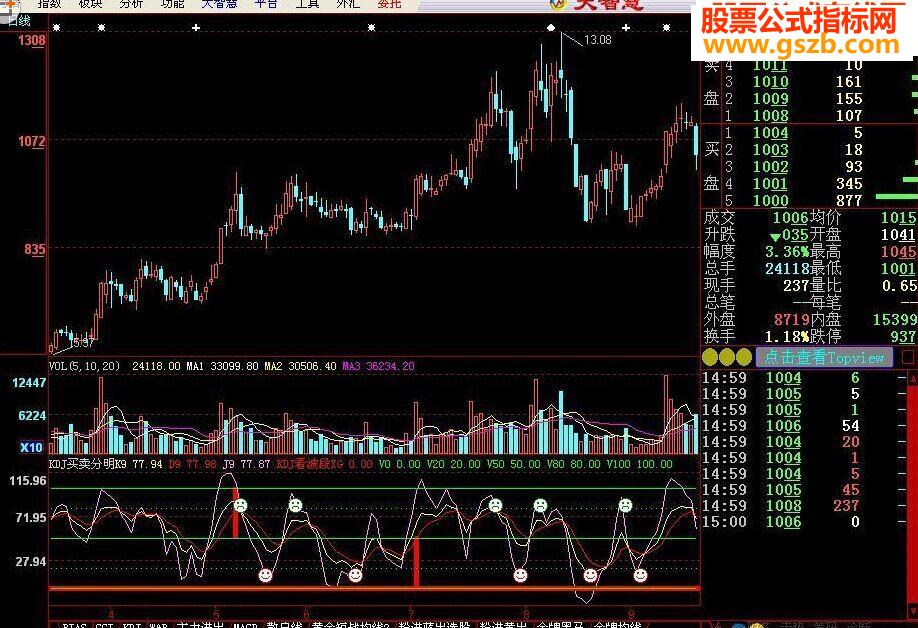Image resolution: width=918 pixels, height=628 pixels.
Task: Click the 幅度 3.36% change value
Action: 787,252
